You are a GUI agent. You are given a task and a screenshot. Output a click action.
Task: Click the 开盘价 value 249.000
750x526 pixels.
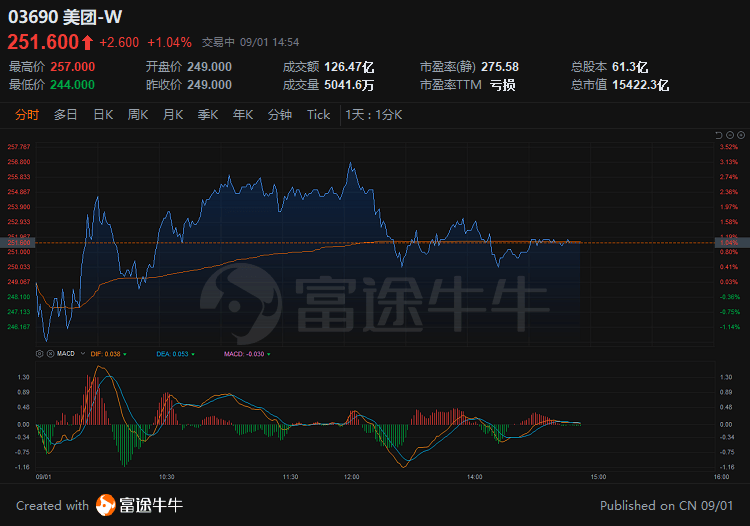tap(210, 67)
